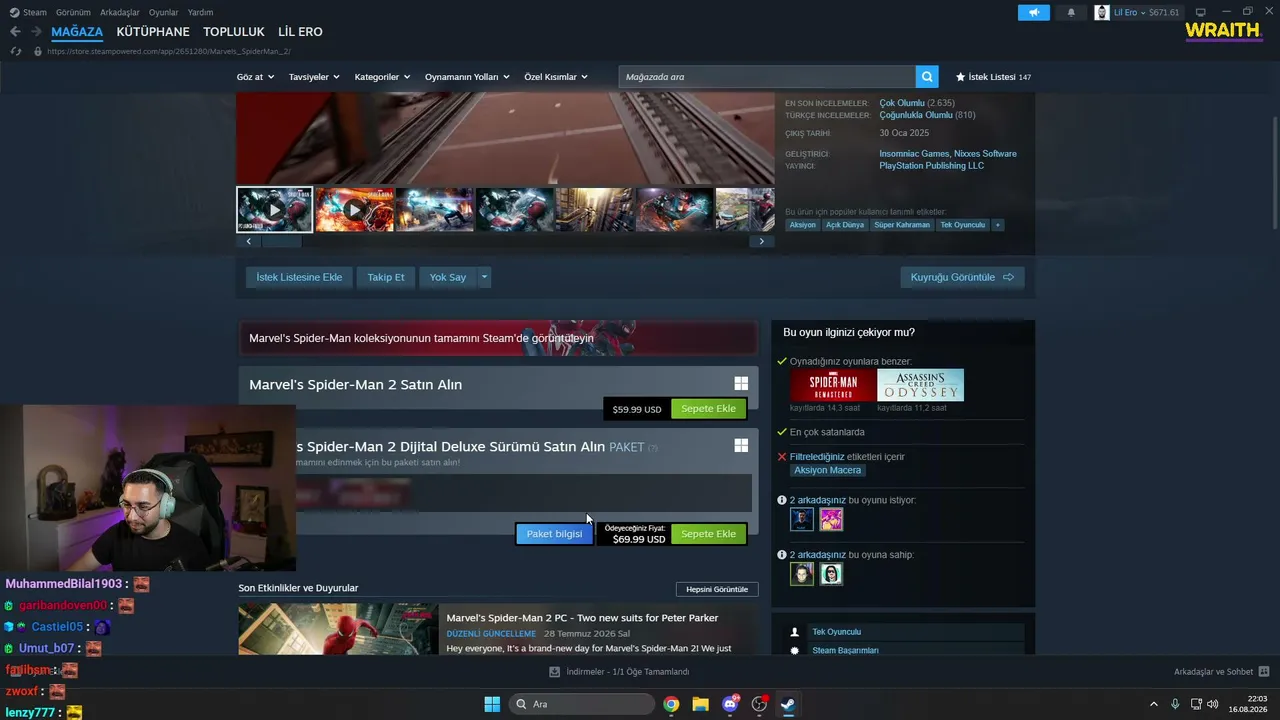Open Windows Start menu
The width and height of the screenshot is (1280, 720).
[x=492, y=704]
